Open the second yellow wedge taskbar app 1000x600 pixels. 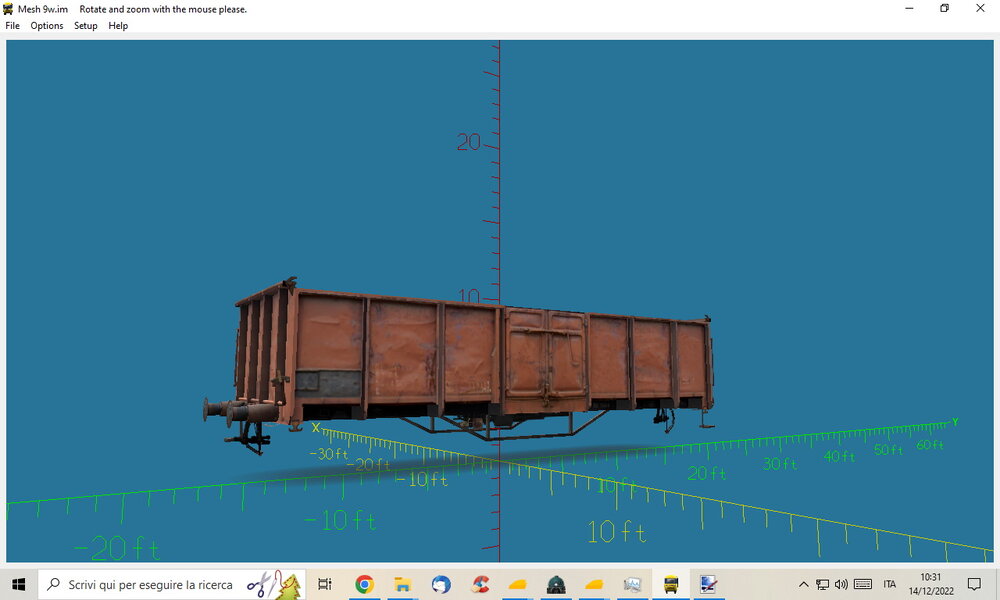[594, 584]
